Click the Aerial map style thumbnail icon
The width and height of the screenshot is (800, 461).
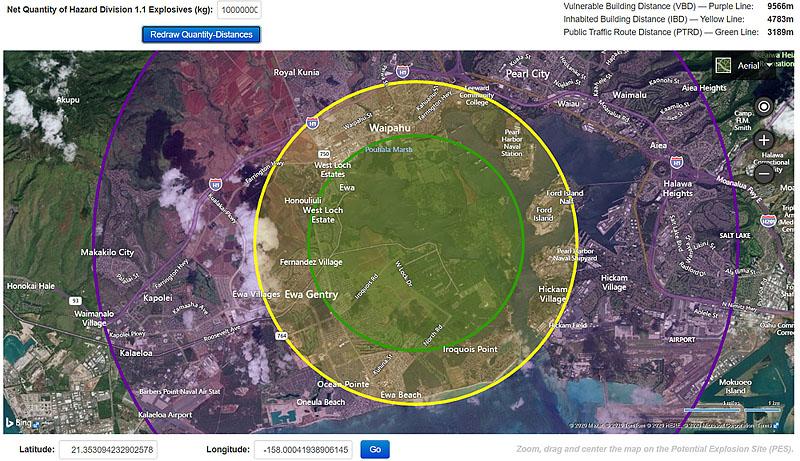723,65
